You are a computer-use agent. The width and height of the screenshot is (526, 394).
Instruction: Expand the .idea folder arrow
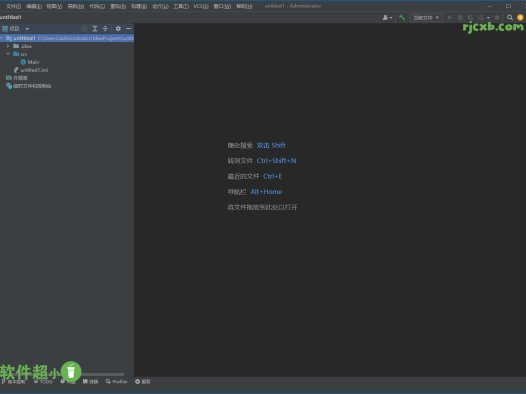8,46
